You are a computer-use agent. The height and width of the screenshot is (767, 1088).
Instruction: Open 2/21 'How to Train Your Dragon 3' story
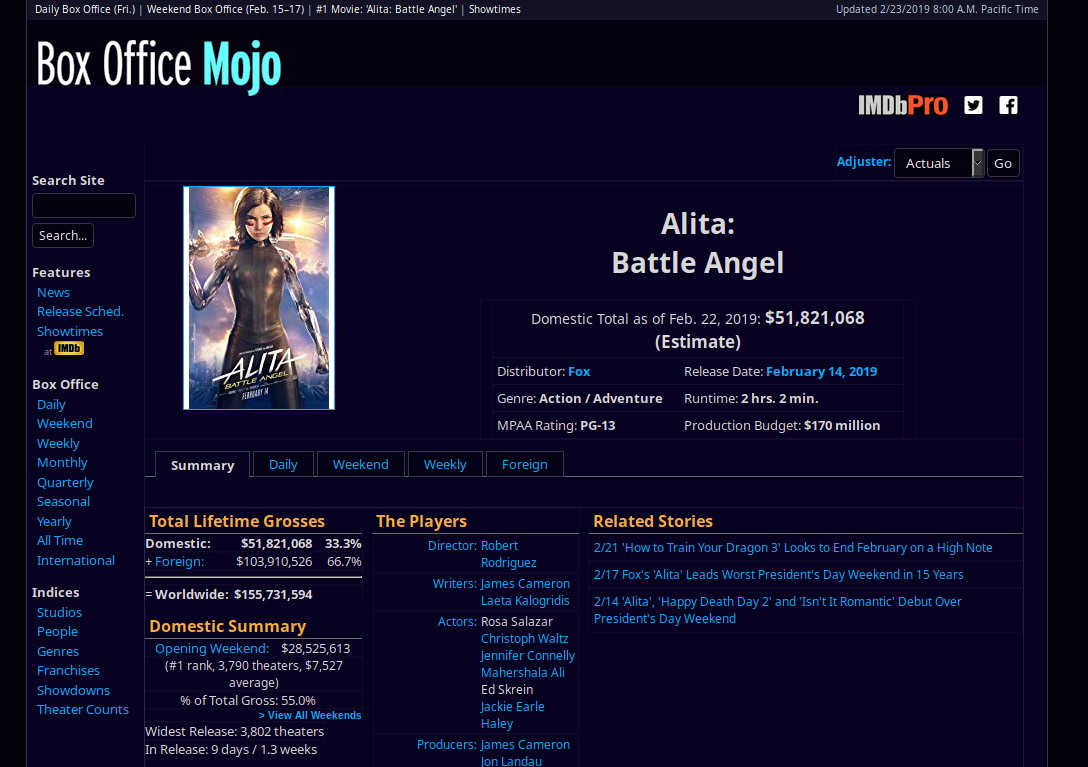click(793, 548)
